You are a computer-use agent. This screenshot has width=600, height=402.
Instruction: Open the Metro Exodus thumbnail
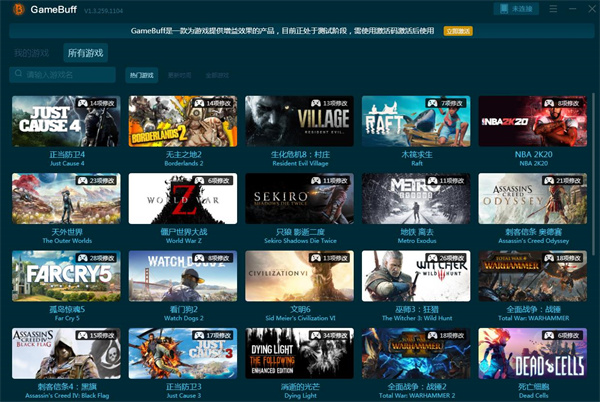(x=416, y=199)
